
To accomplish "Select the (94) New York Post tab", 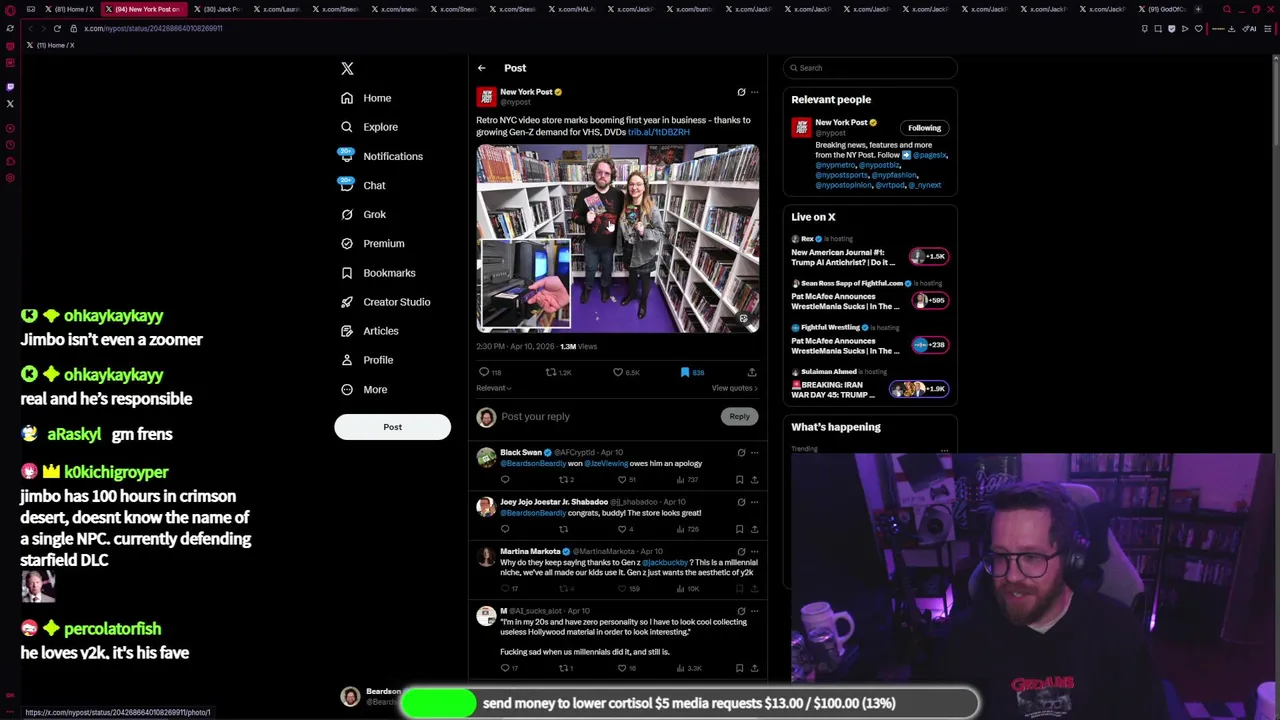I will [x=144, y=9].
